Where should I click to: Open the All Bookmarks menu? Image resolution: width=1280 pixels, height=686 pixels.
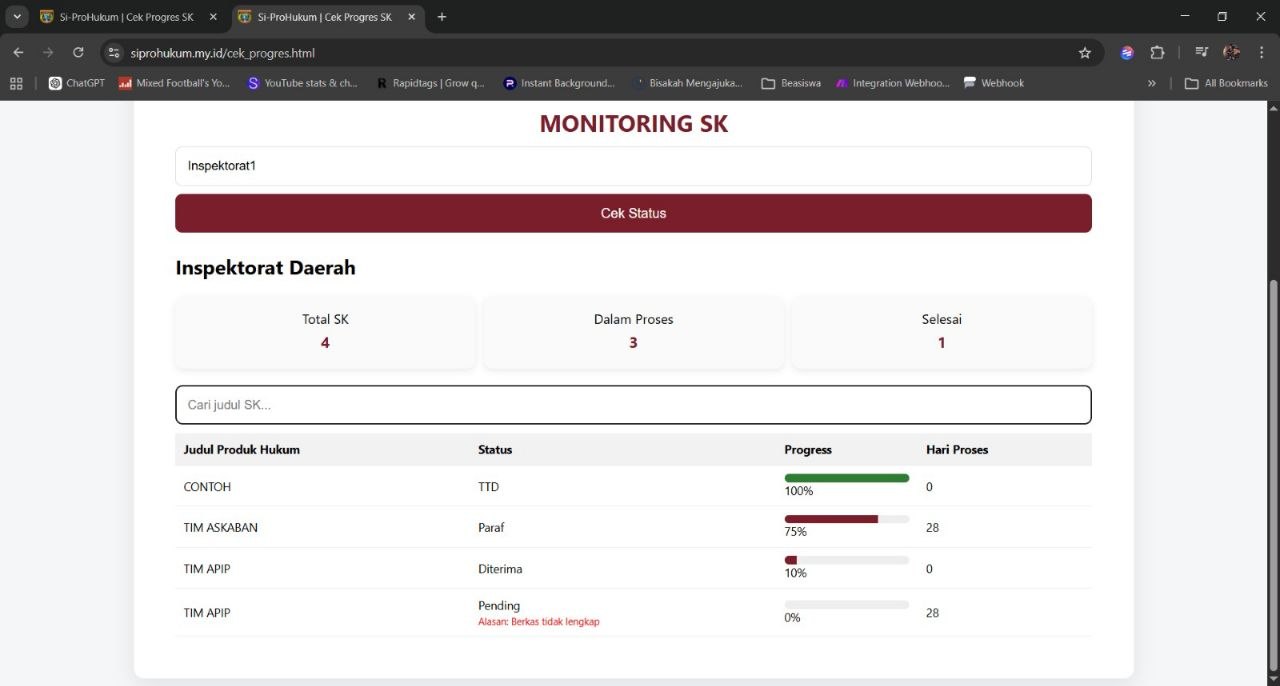tap(1226, 83)
